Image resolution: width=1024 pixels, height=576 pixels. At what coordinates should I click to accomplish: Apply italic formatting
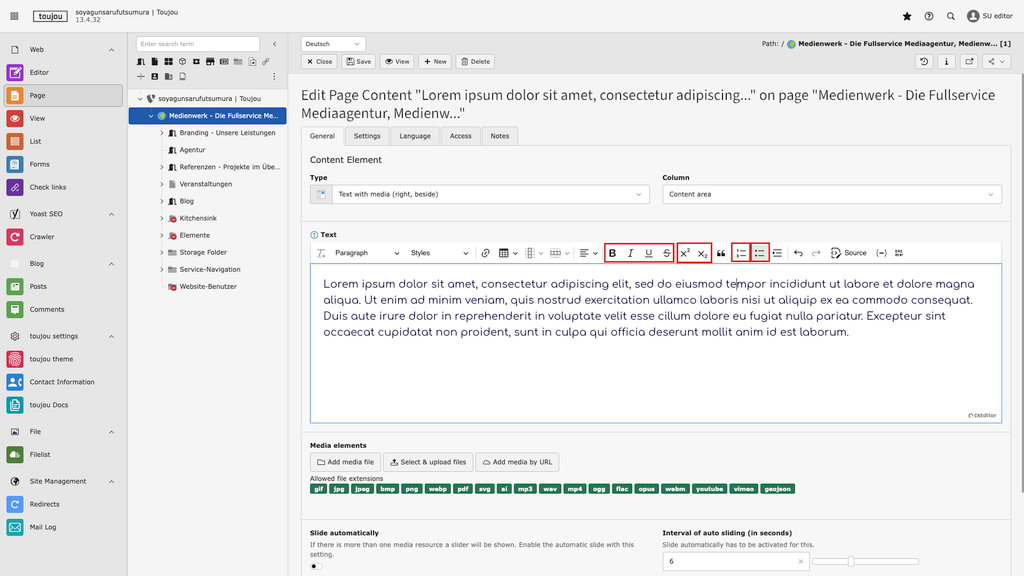pyautogui.click(x=630, y=253)
